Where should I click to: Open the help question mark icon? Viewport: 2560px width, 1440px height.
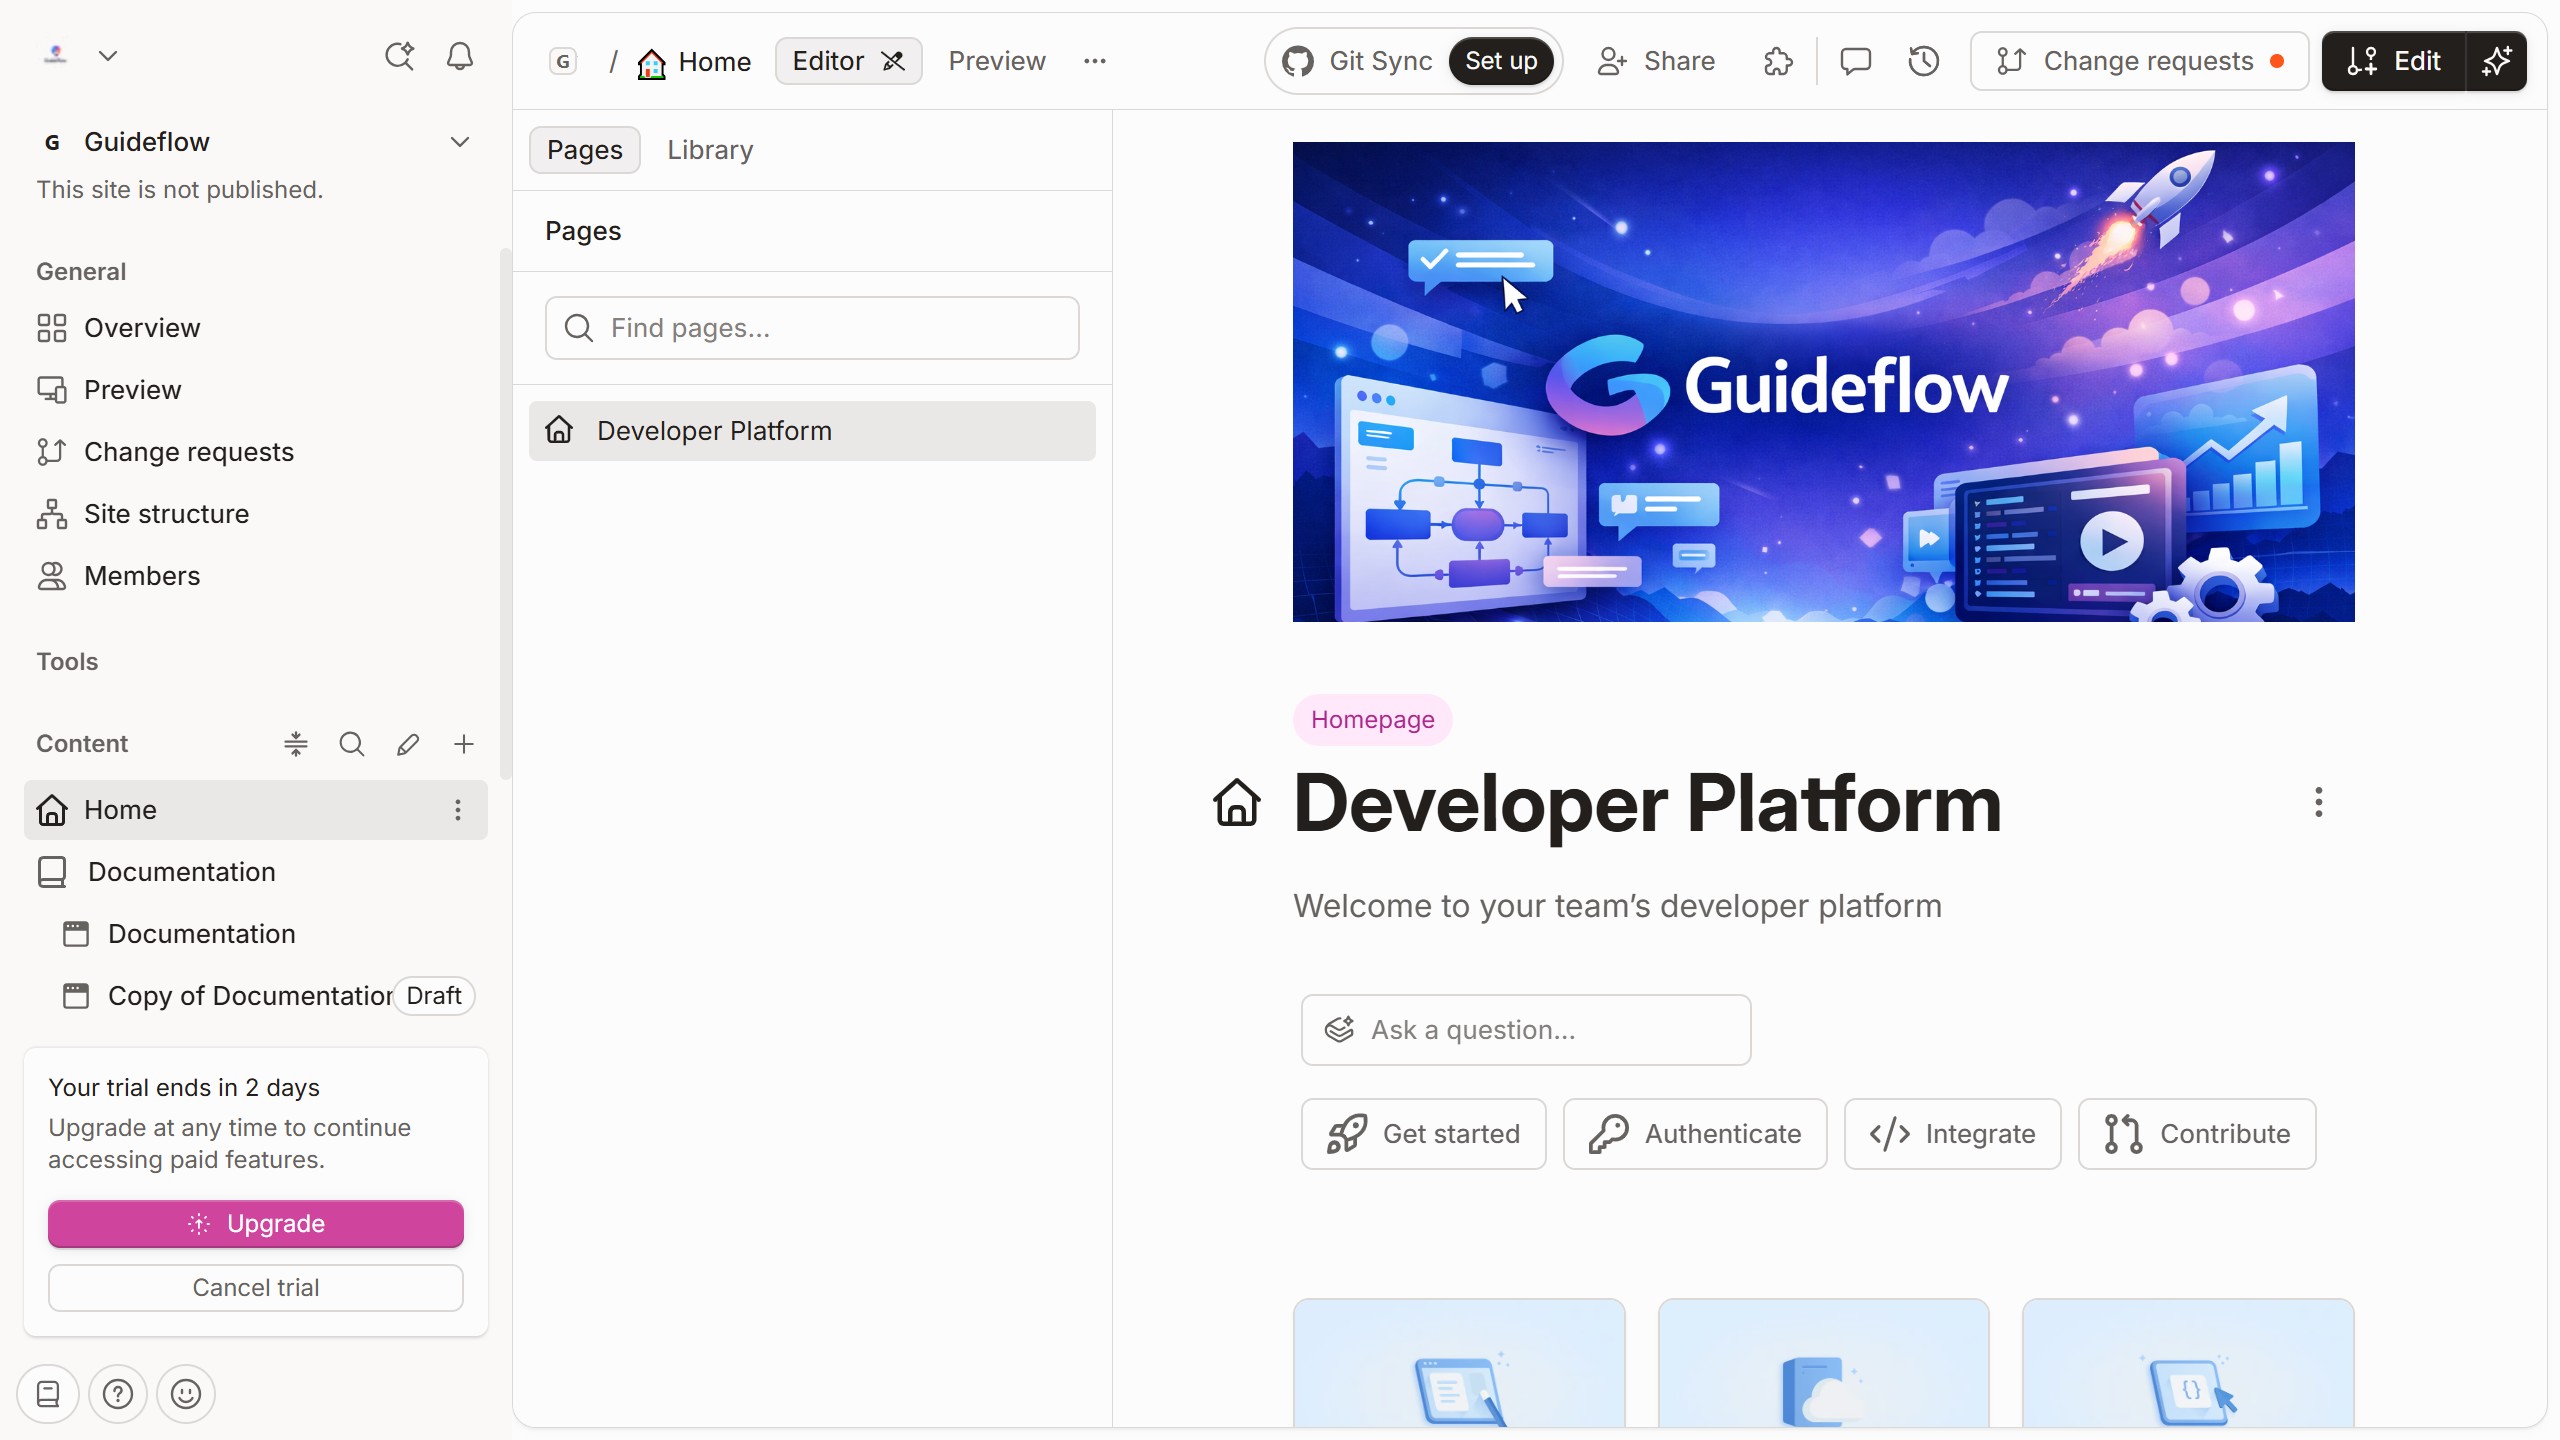coord(118,1394)
